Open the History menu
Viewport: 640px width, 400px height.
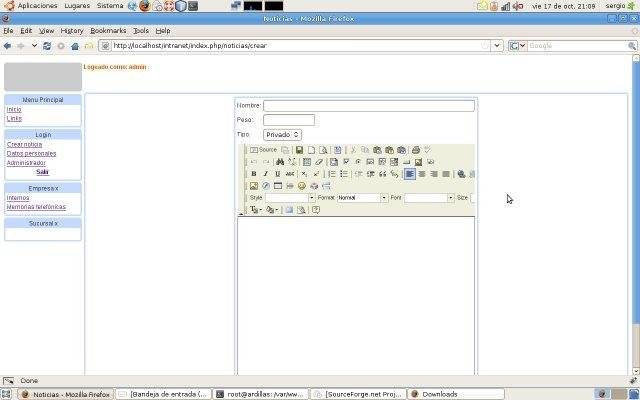72,31
